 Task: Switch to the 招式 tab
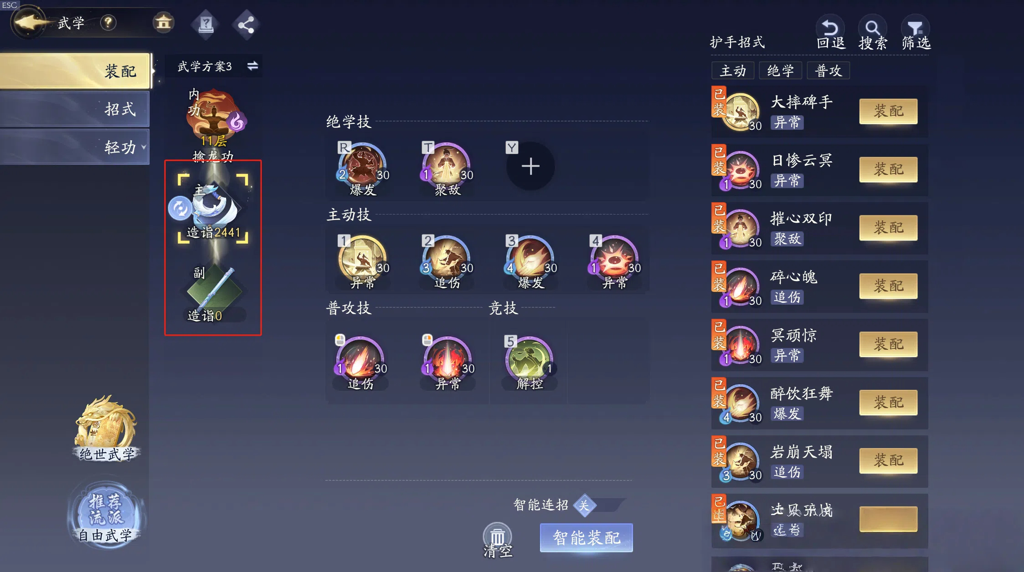pos(75,109)
